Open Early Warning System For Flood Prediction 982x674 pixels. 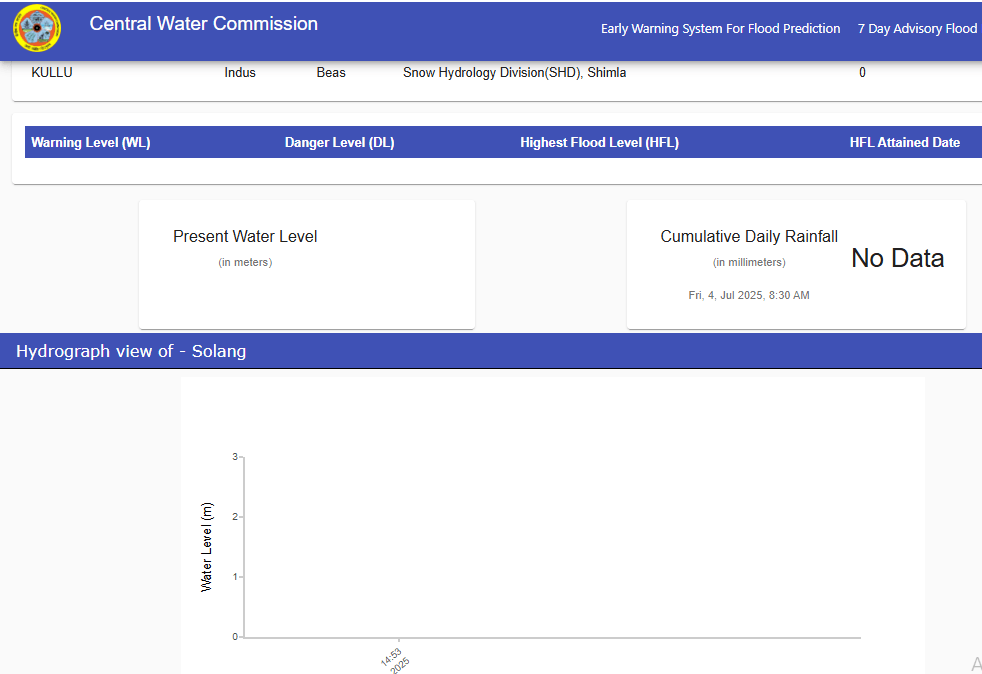(720, 29)
